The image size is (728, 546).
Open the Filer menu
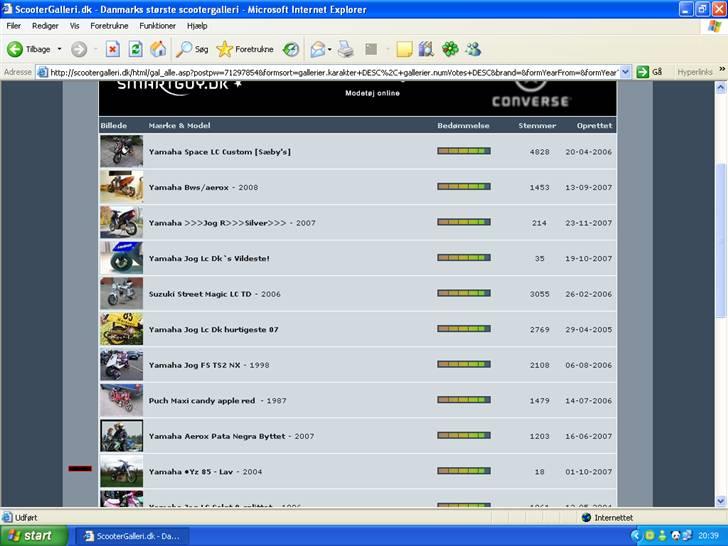coord(13,26)
